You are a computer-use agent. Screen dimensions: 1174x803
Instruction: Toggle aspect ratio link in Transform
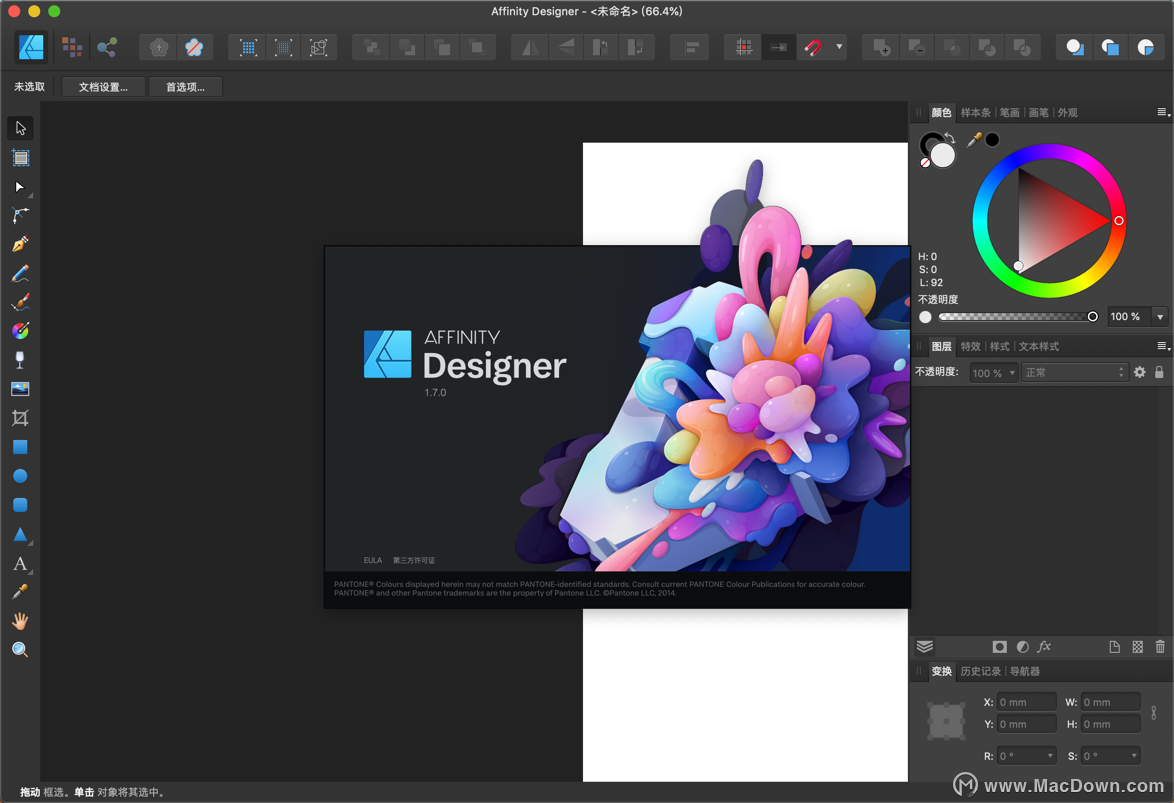[x=1154, y=713]
